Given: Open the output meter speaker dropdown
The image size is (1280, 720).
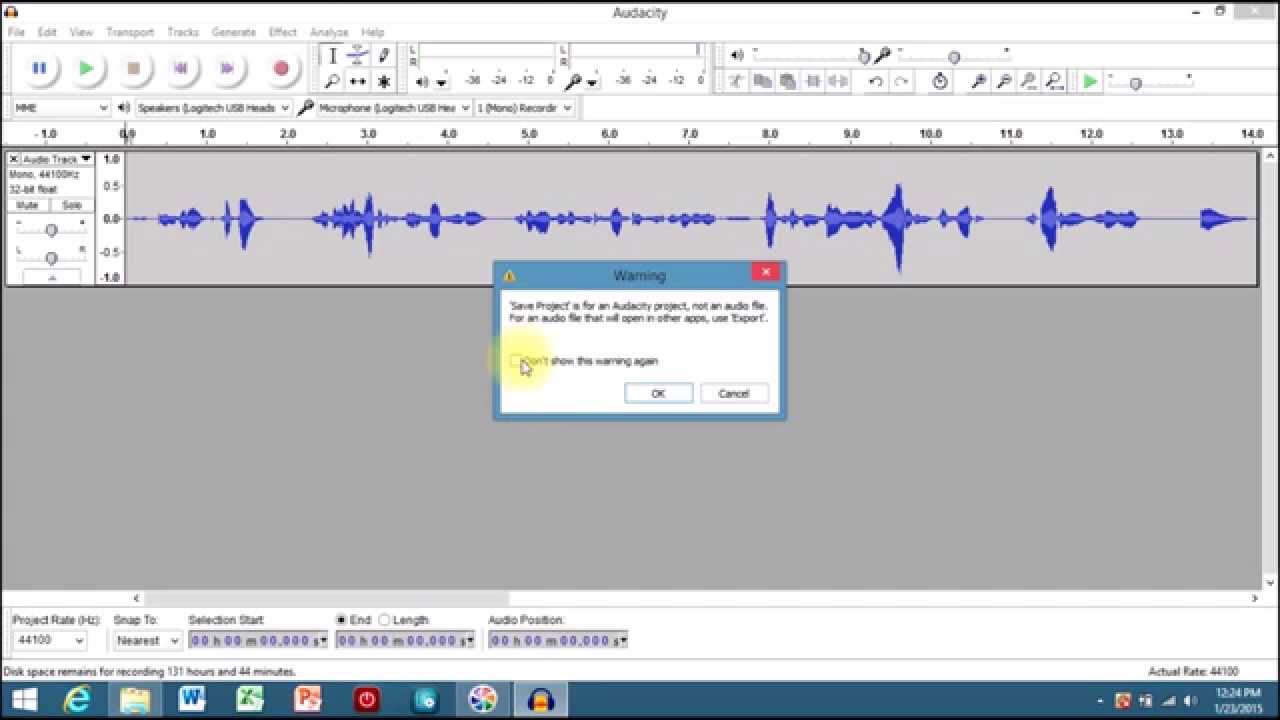Looking at the screenshot, I should point(441,83).
